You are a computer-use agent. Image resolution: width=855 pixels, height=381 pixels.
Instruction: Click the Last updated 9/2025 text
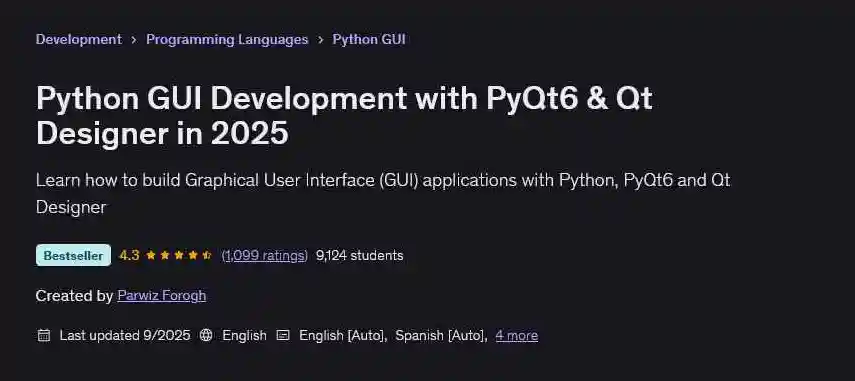[125, 335]
